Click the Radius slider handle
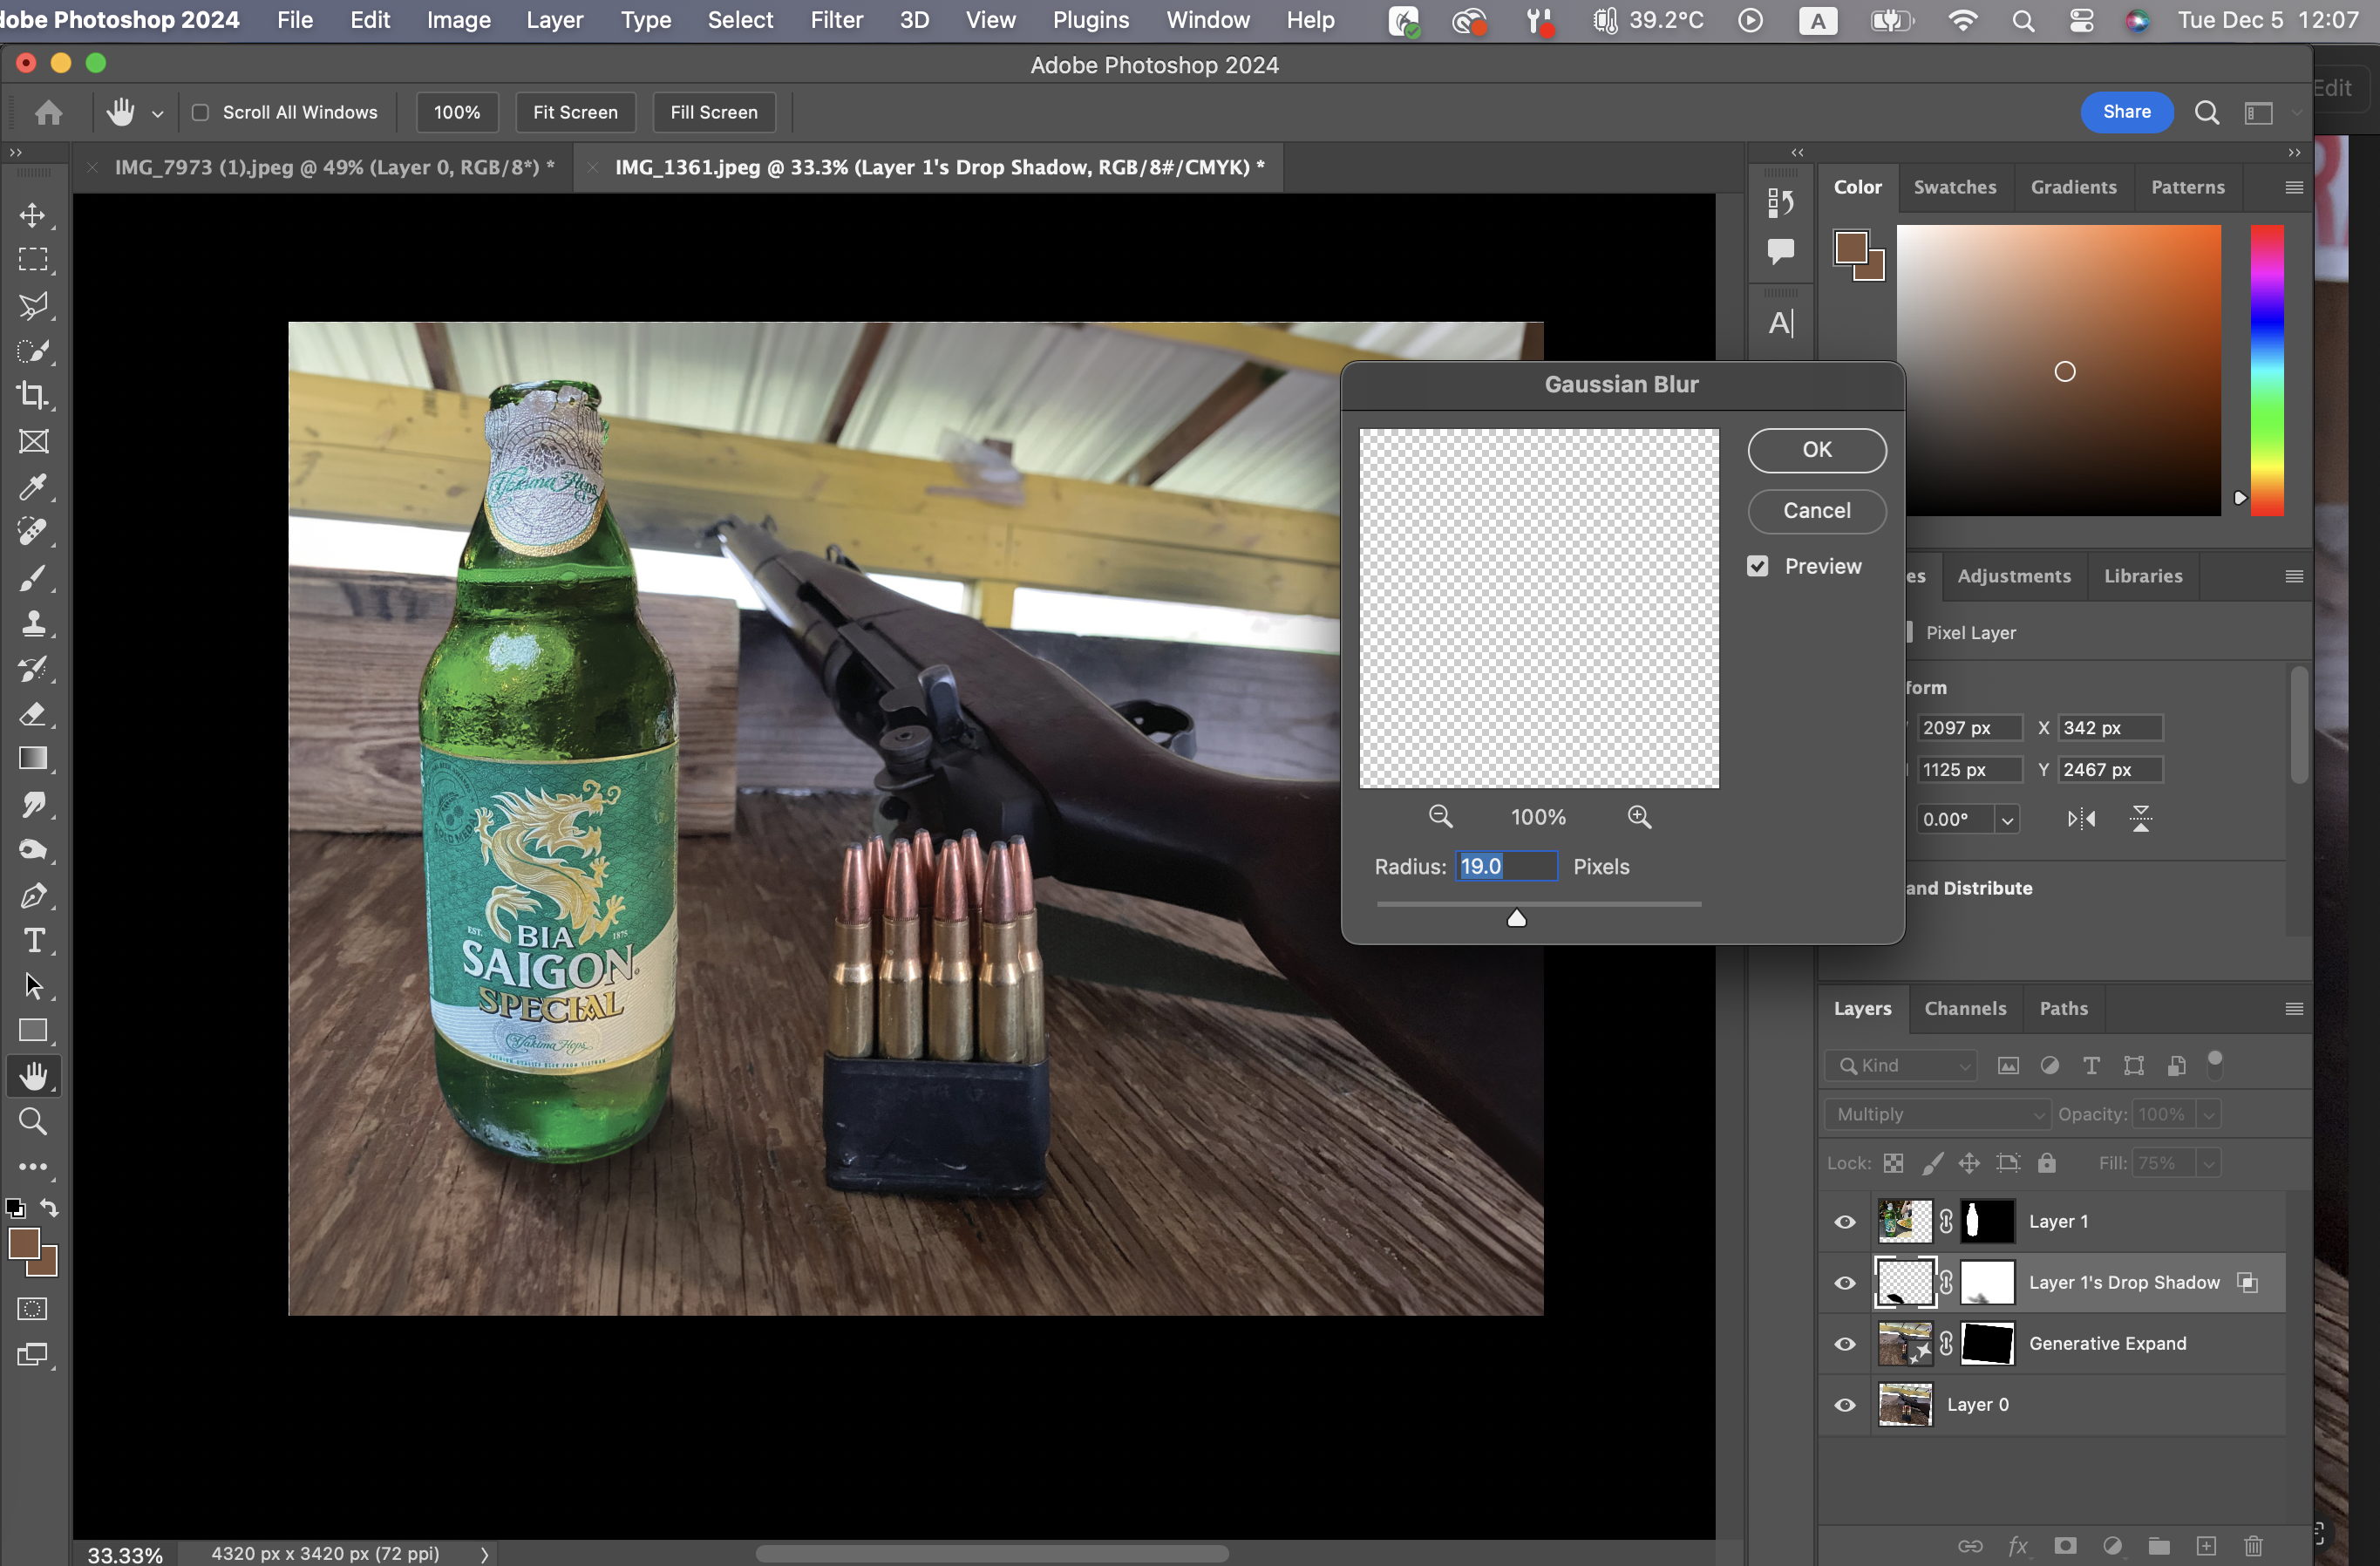Screen dimensions: 2380x1566 tap(1516, 918)
